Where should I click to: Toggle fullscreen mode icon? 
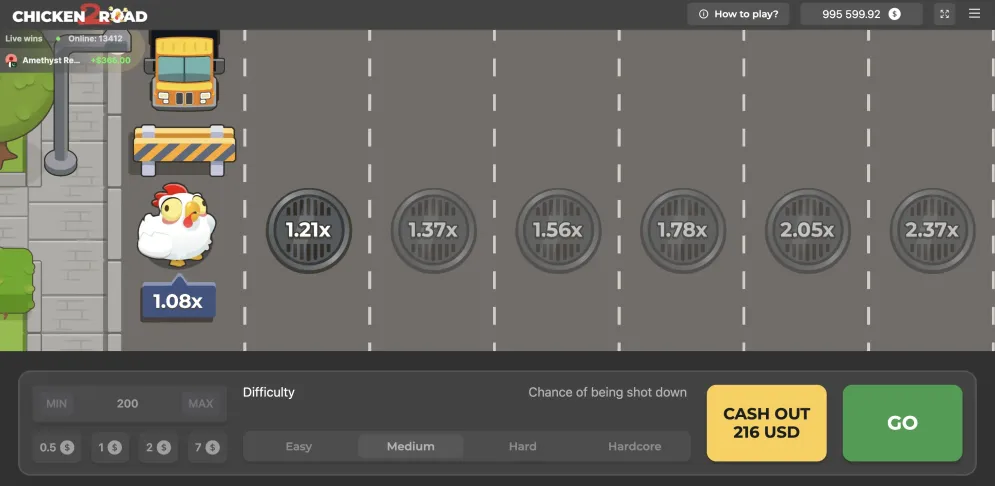(944, 14)
